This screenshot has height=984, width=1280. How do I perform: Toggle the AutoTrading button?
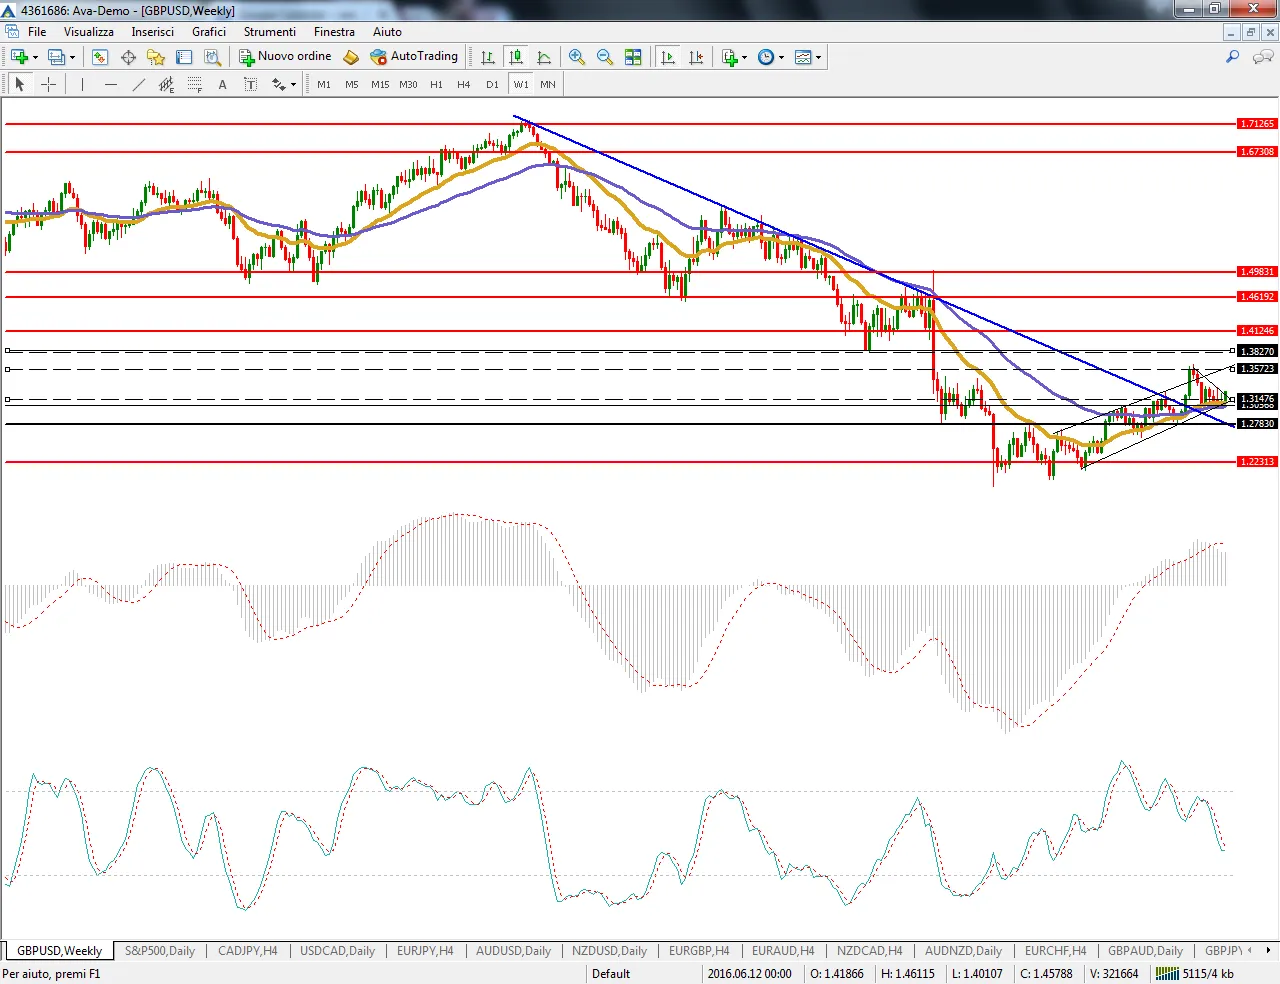tap(414, 57)
